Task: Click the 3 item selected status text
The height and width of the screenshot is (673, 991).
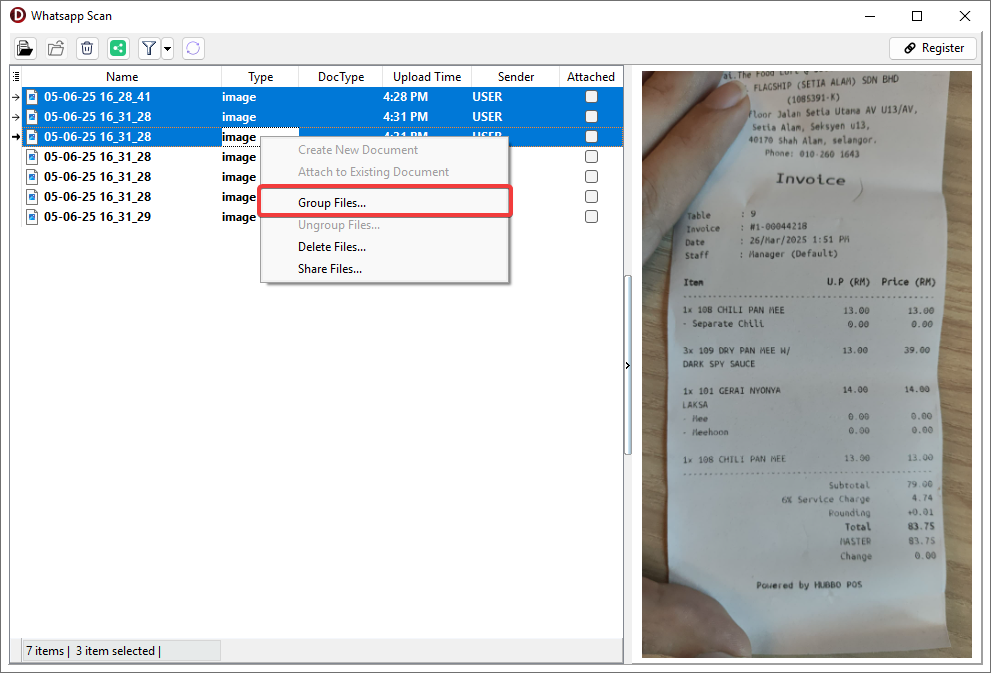Action: [x=115, y=651]
